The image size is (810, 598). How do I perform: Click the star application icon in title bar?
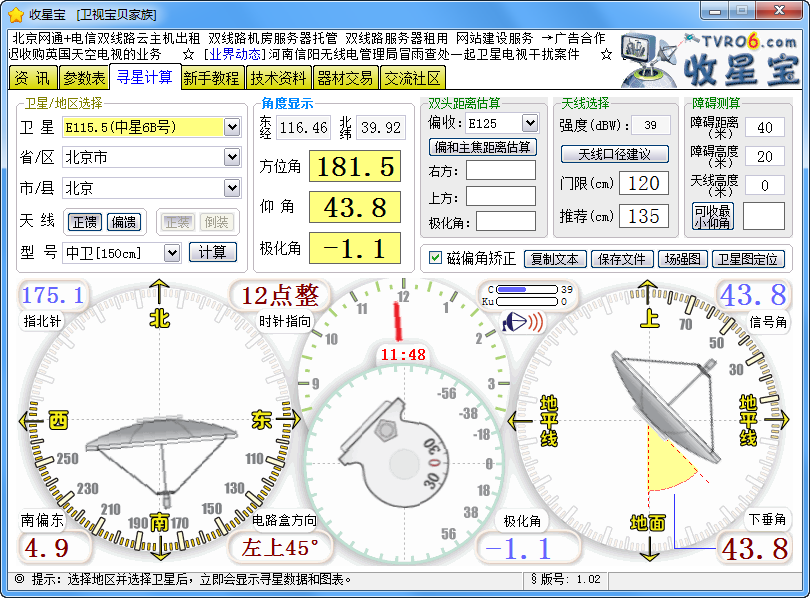click(16, 14)
